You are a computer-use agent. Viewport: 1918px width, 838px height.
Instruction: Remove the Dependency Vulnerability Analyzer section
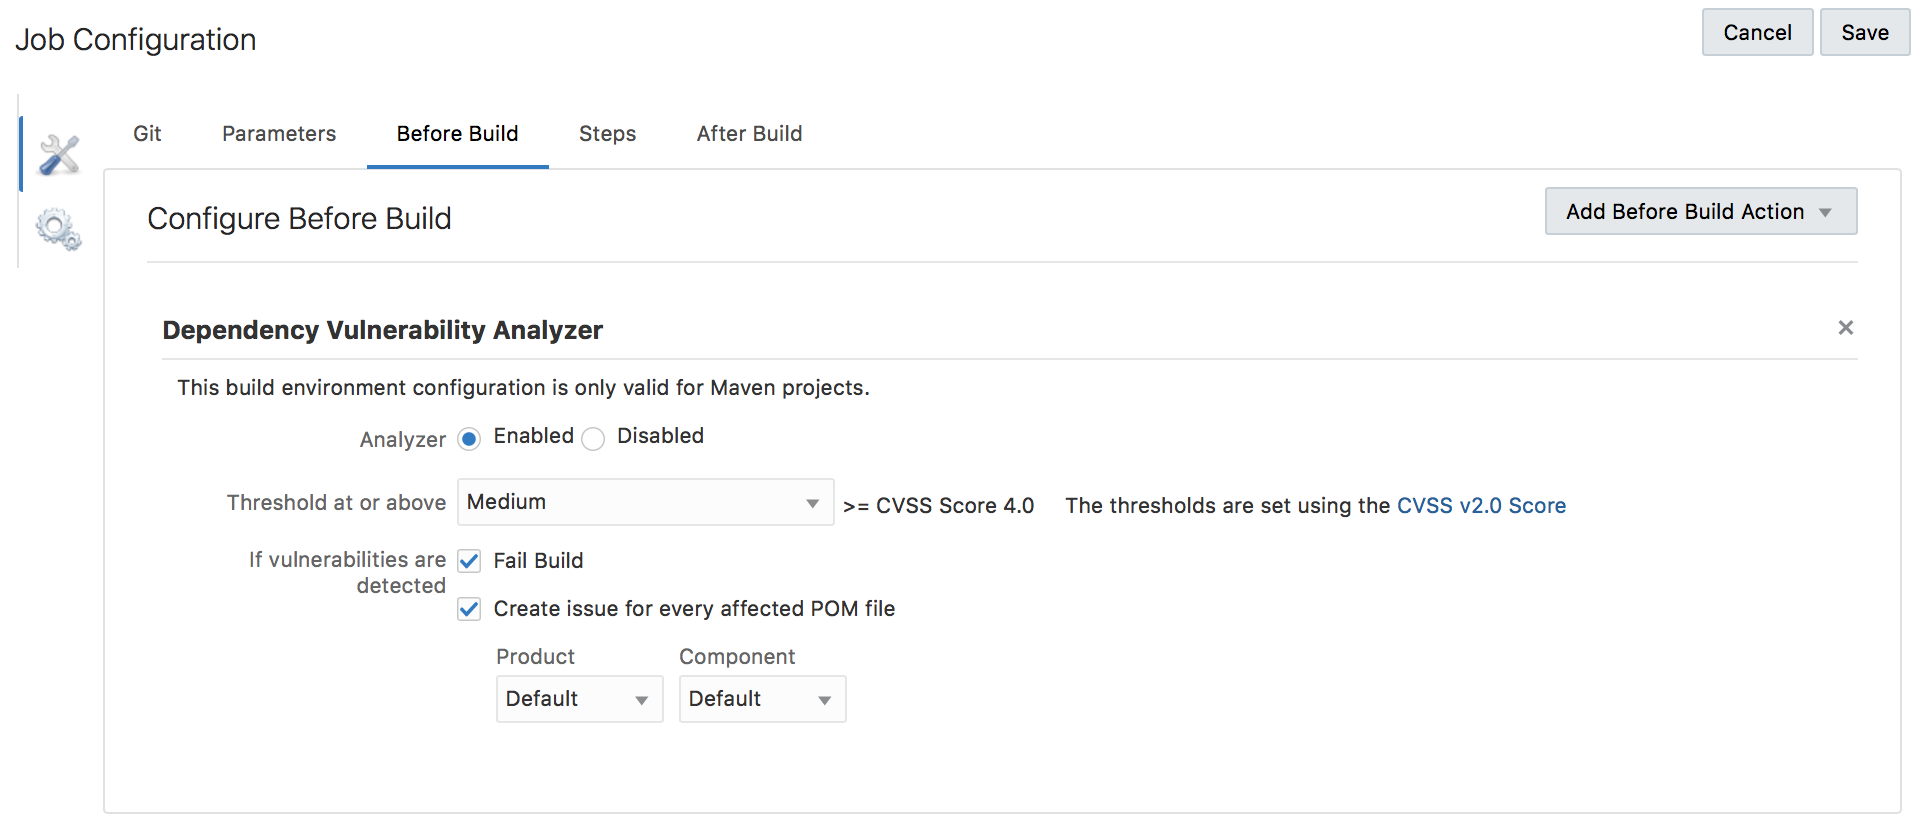(1845, 328)
